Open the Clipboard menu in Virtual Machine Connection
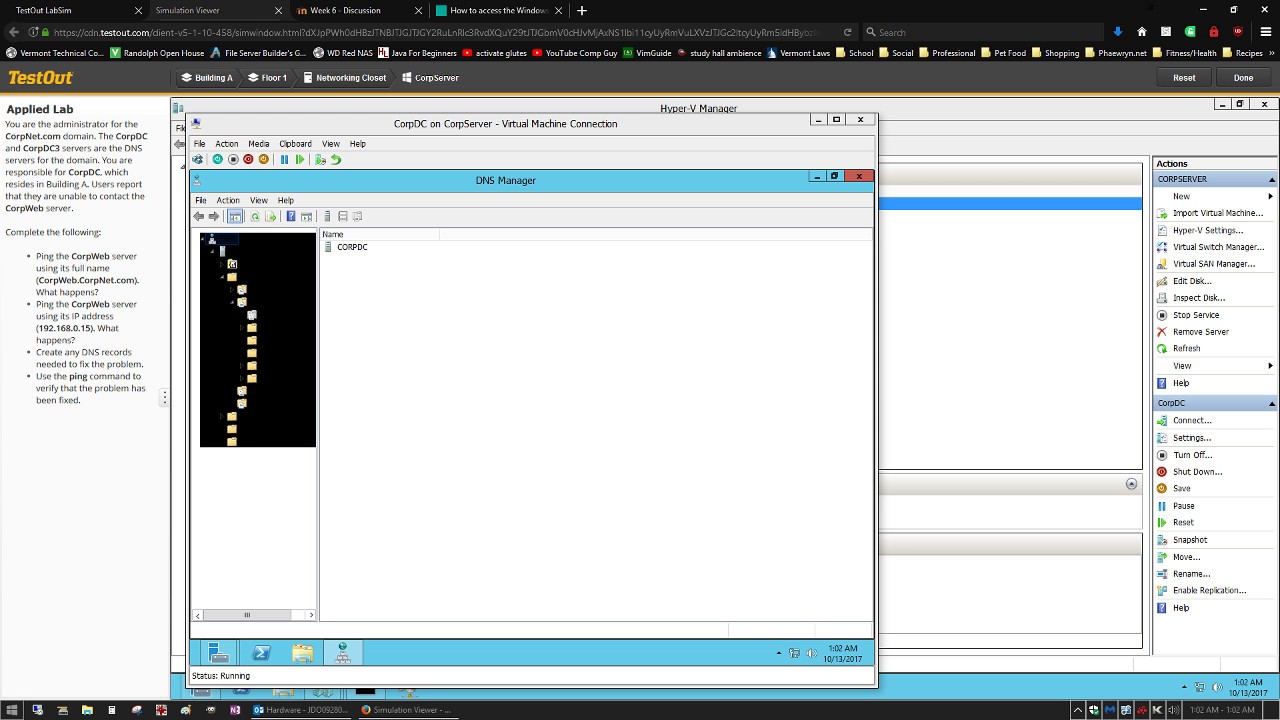1280x720 pixels. tap(295, 144)
